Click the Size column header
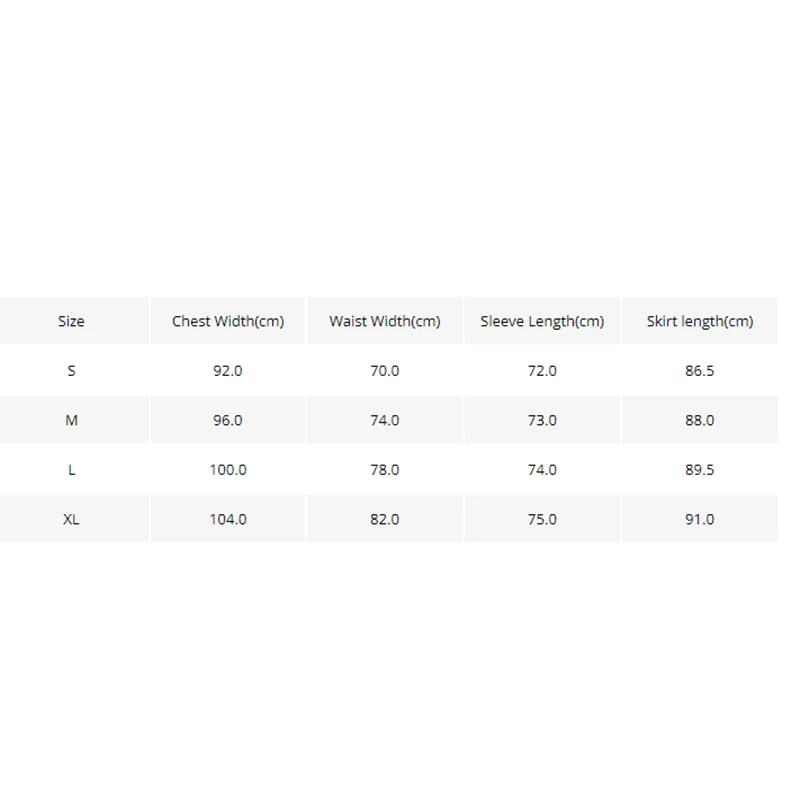Image resolution: width=800 pixels, height=800 pixels. pyautogui.click(x=71, y=321)
